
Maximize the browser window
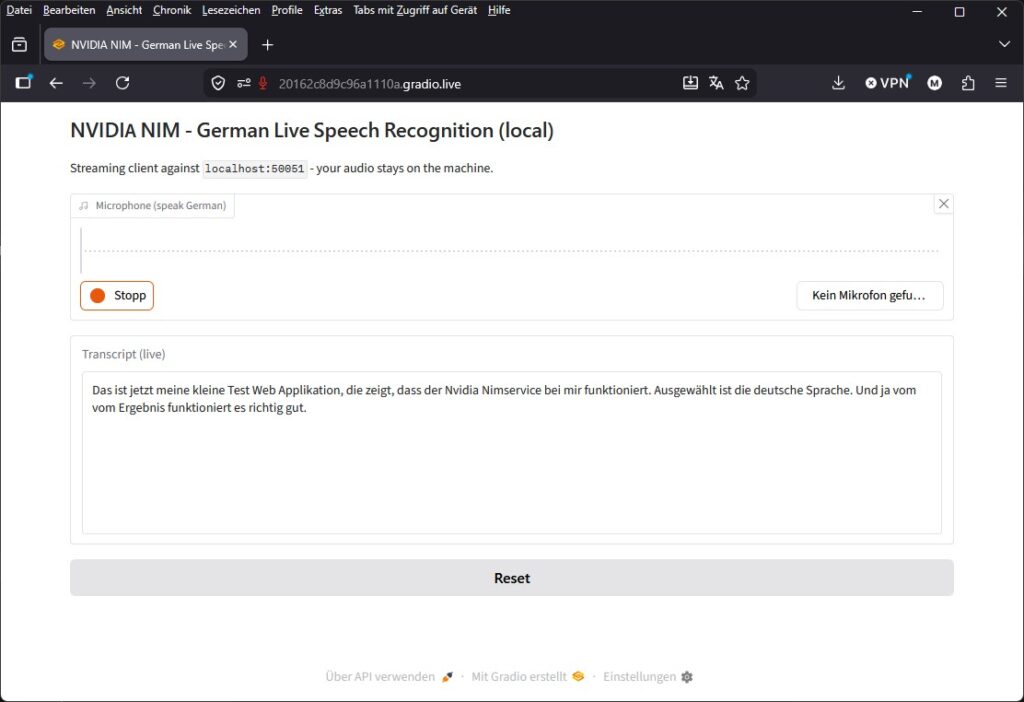tap(959, 11)
